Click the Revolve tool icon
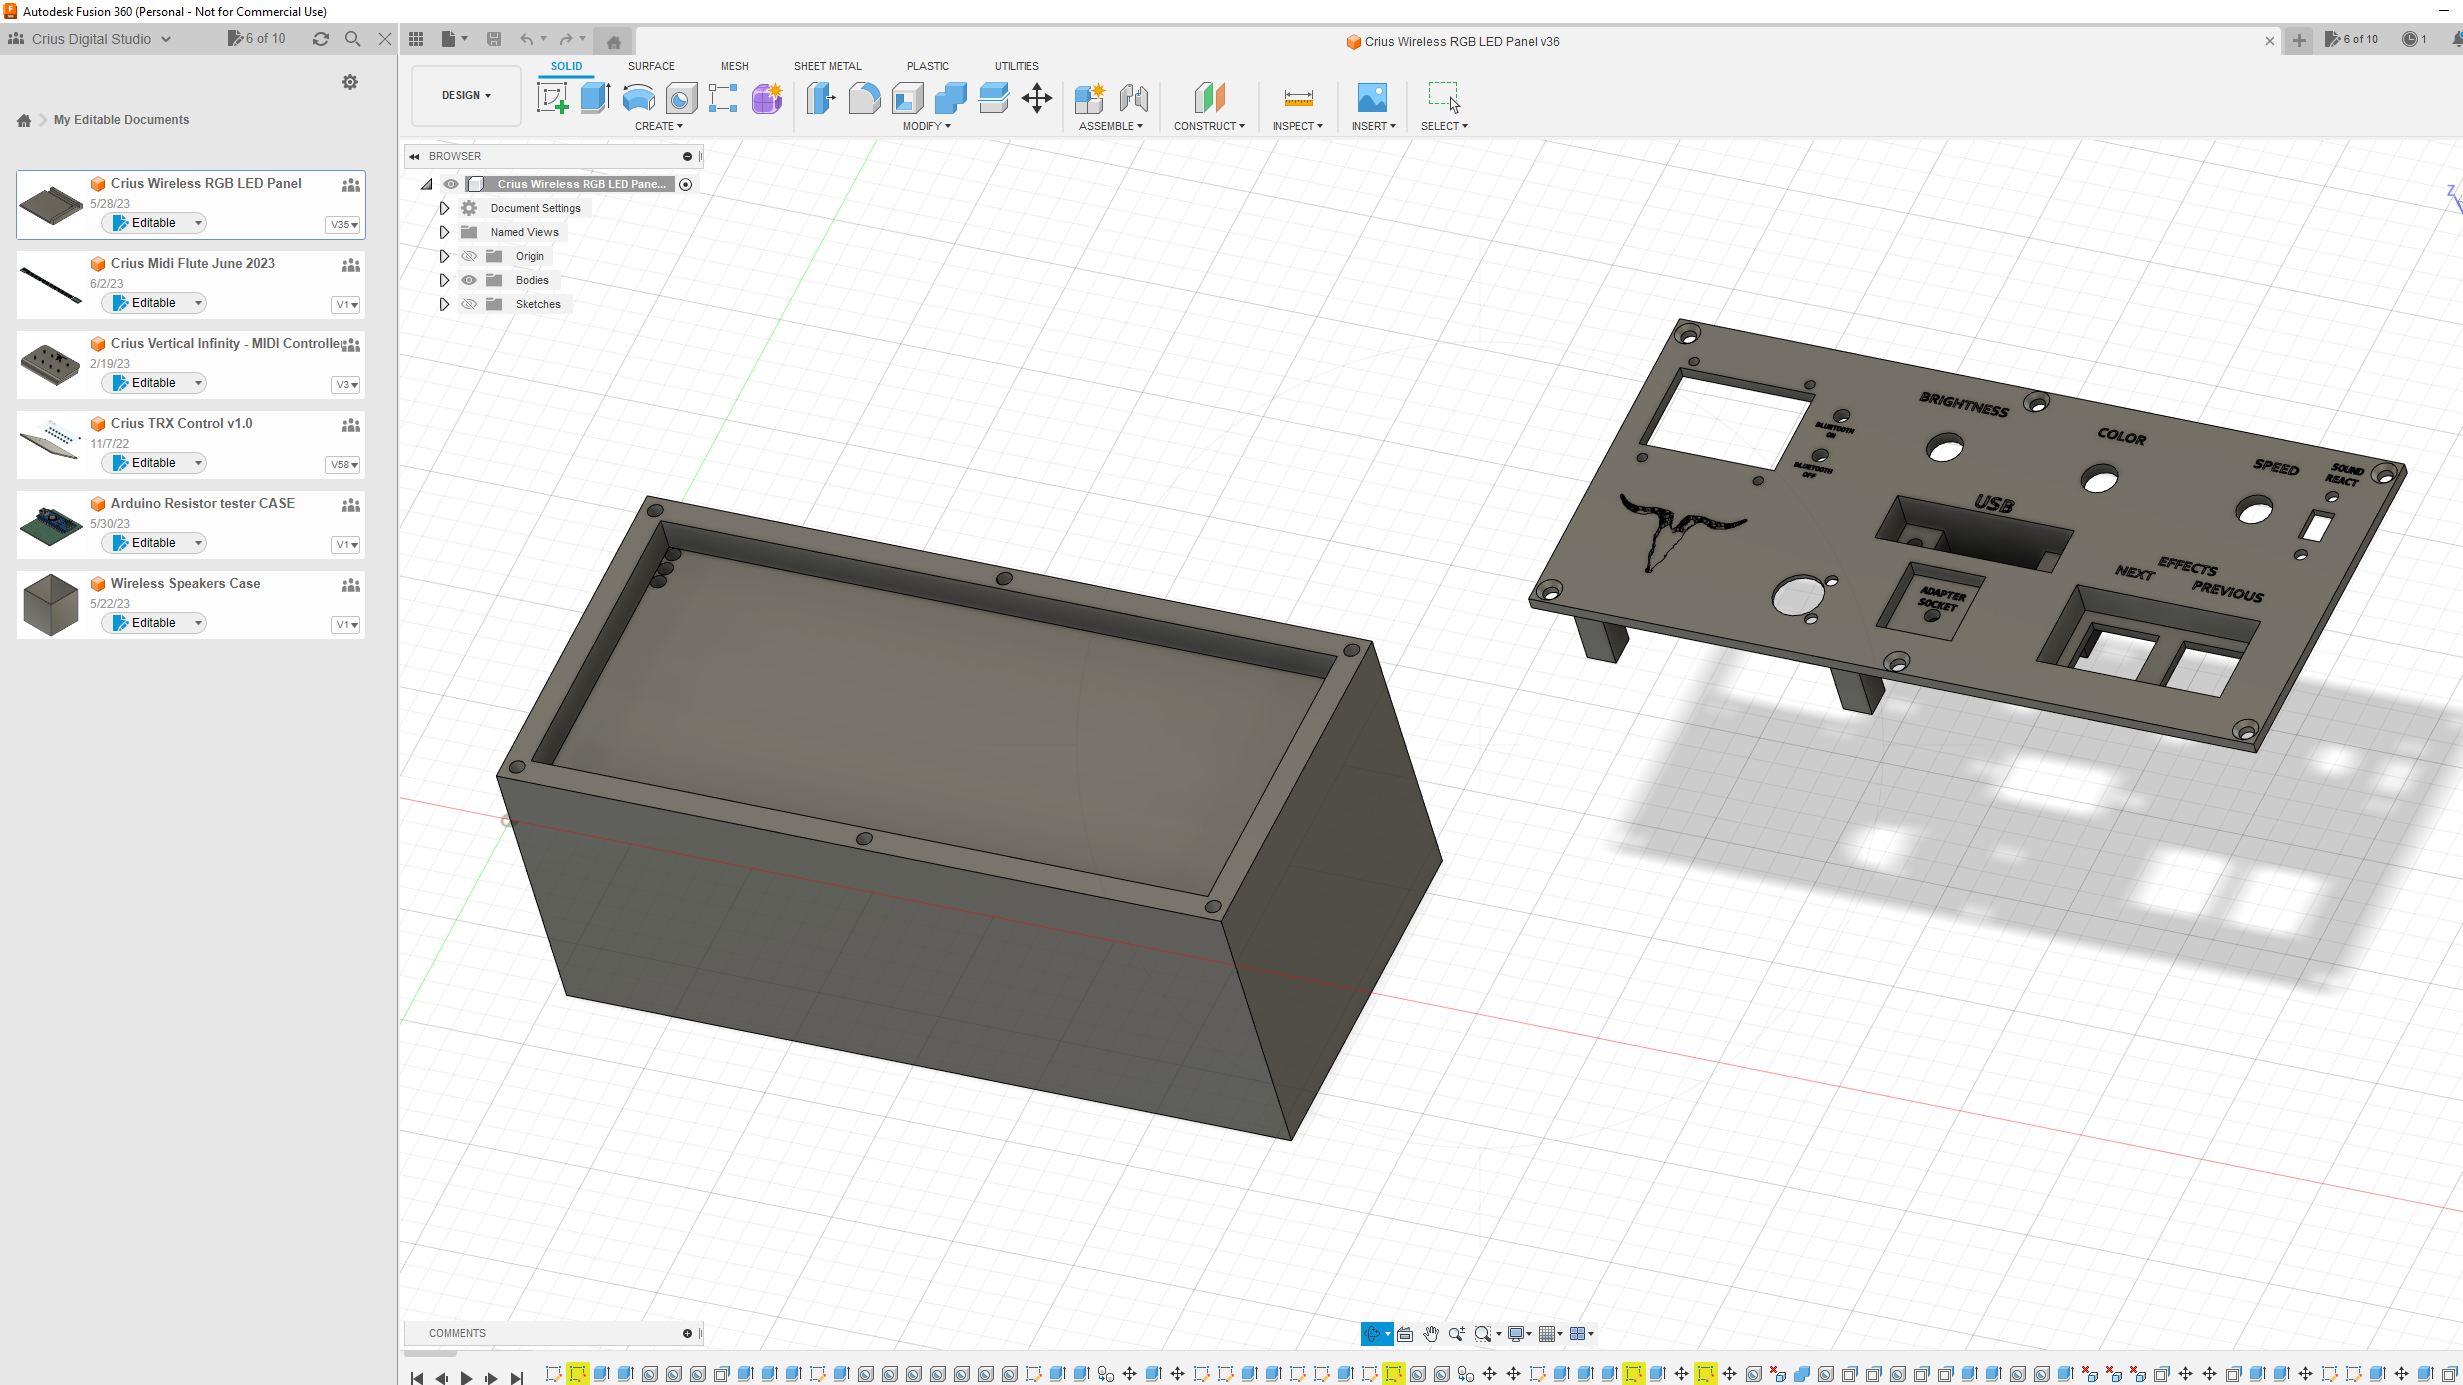2463x1385 pixels. coord(638,98)
